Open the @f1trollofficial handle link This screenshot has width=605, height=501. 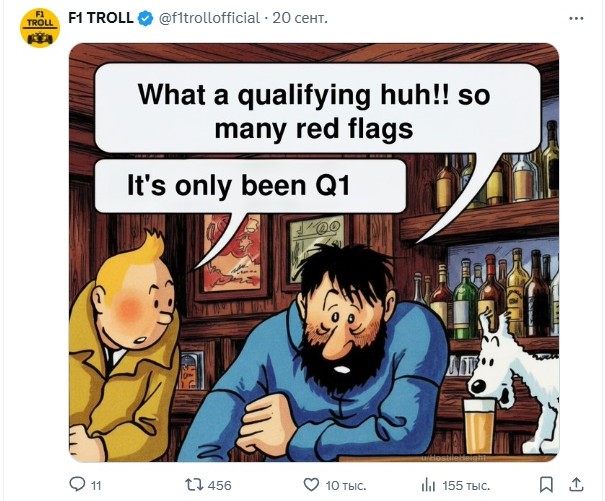point(210,18)
